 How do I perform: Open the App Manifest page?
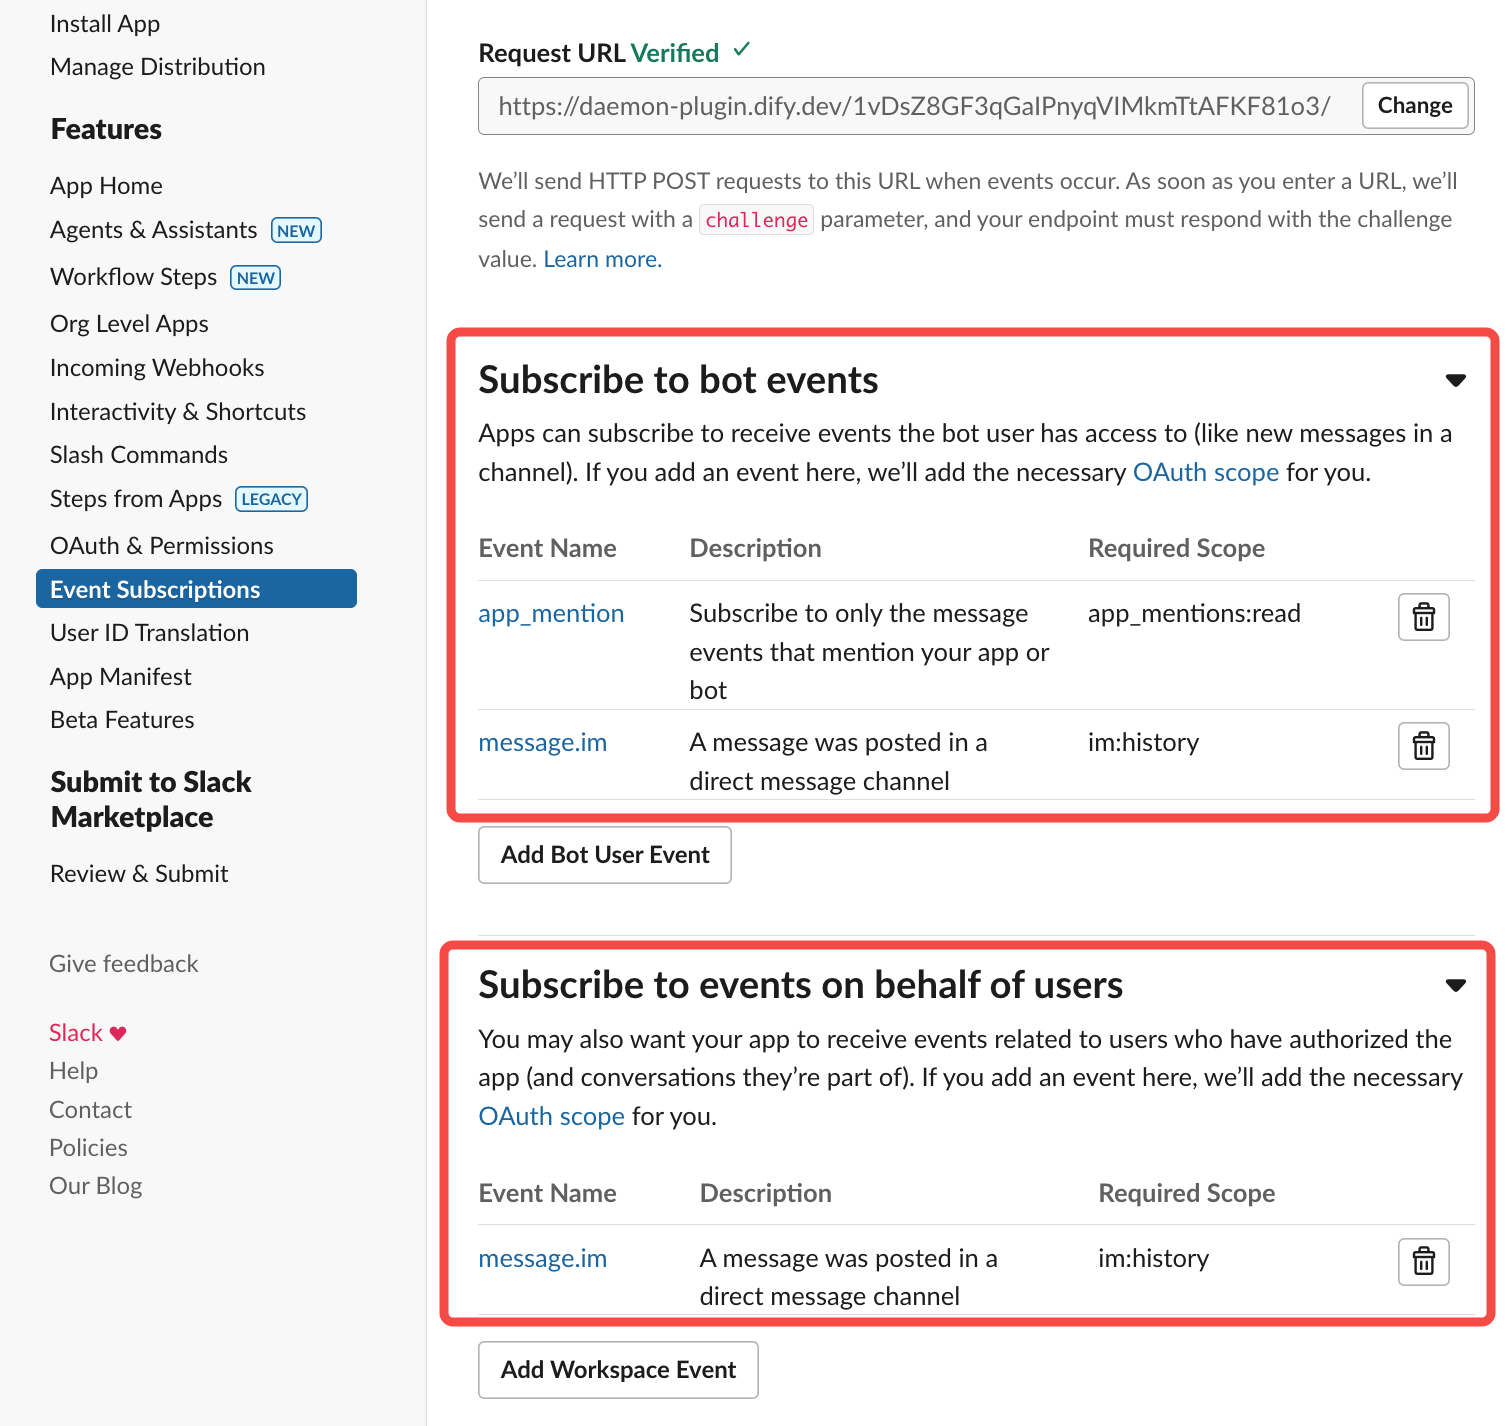pyautogui.click(x=121, y=677)
